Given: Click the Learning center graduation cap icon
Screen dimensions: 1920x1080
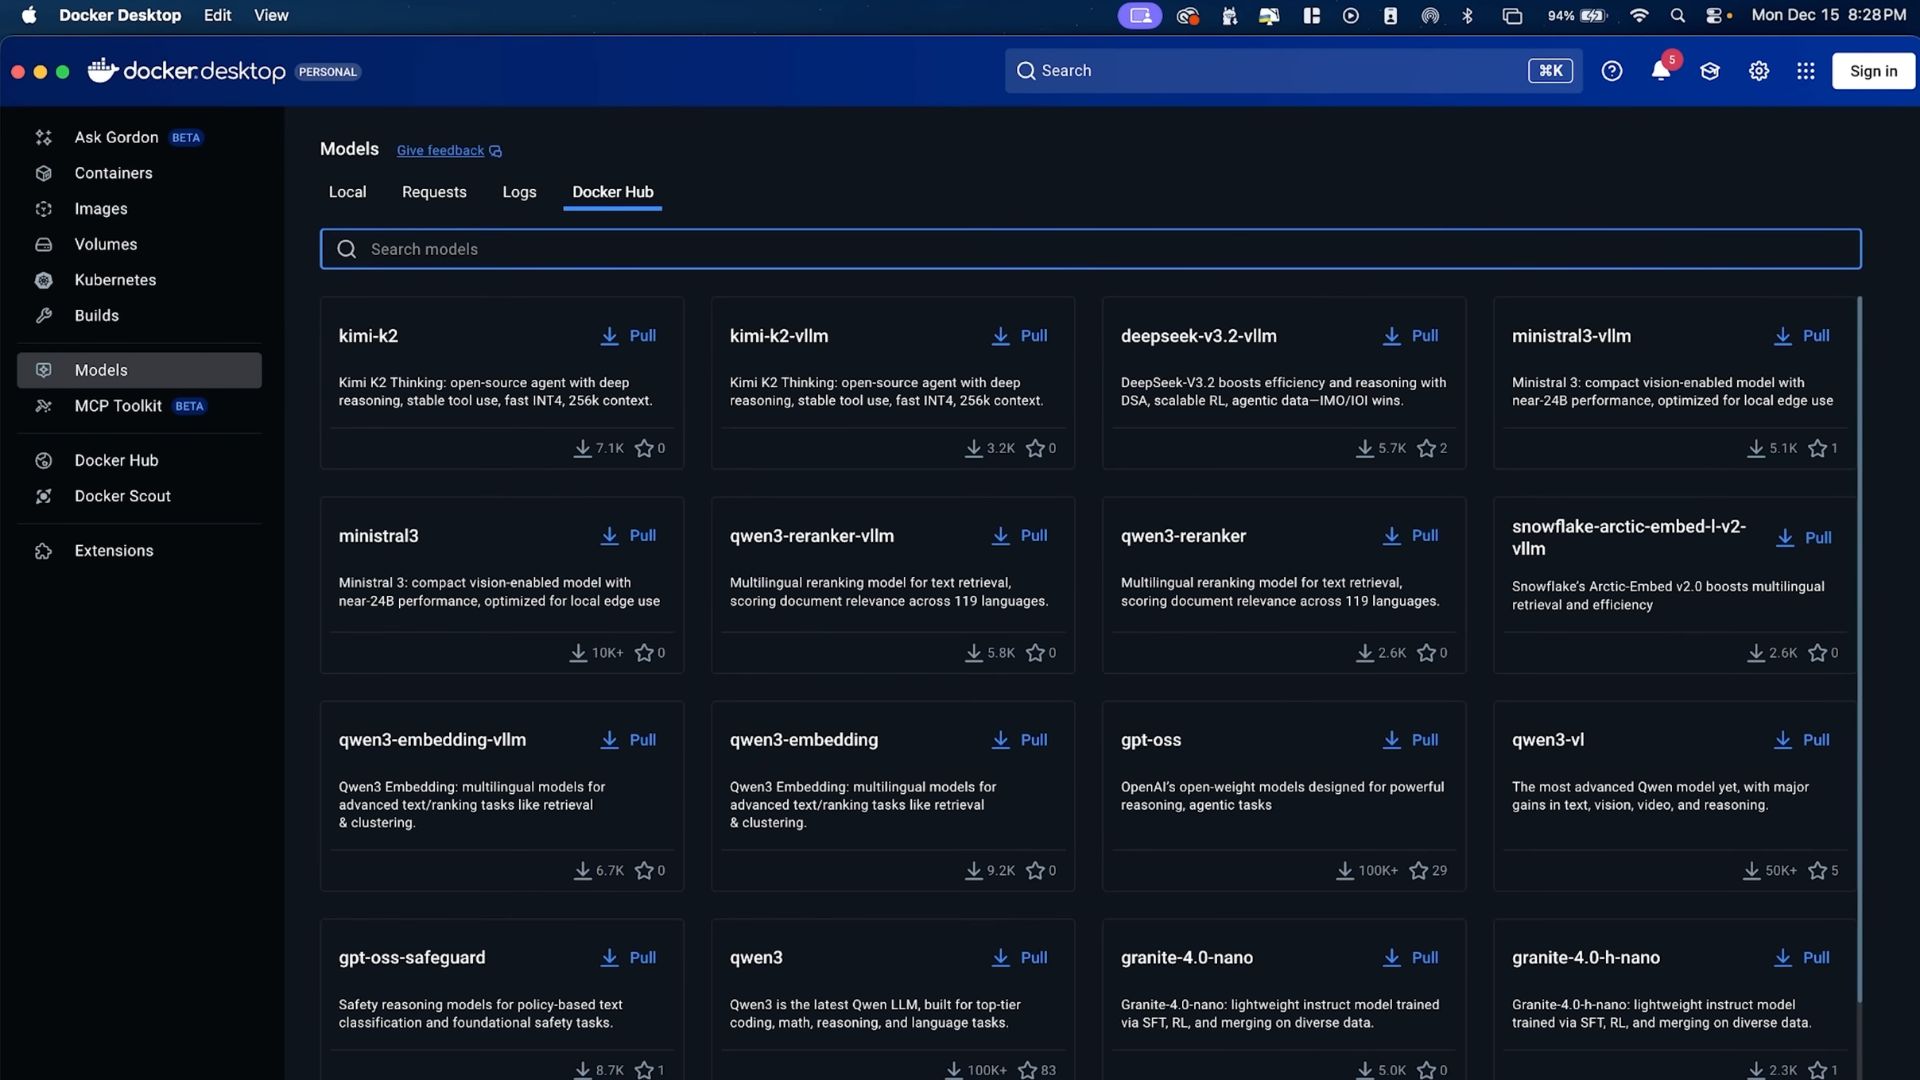Looking at the screenshot, I should tap(1710, 71).
